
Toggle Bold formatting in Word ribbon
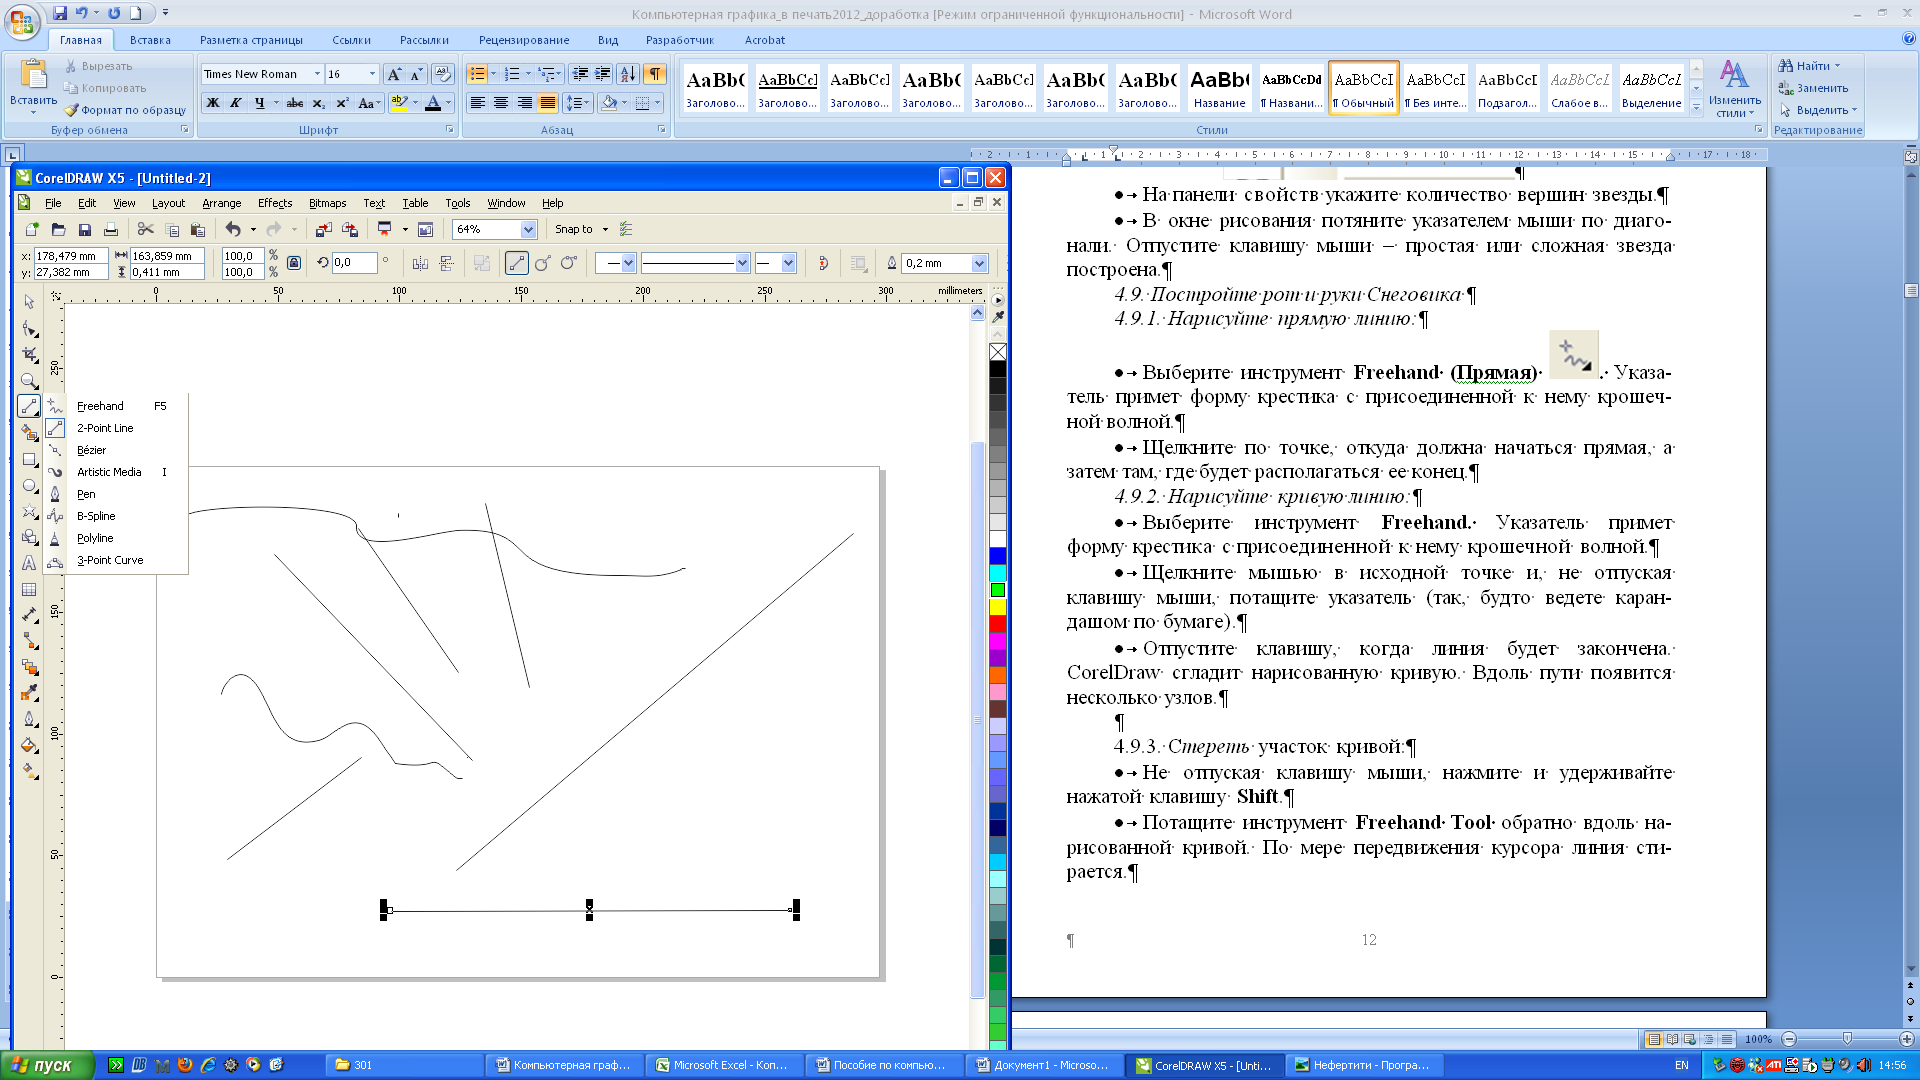[x=212, y=103]
